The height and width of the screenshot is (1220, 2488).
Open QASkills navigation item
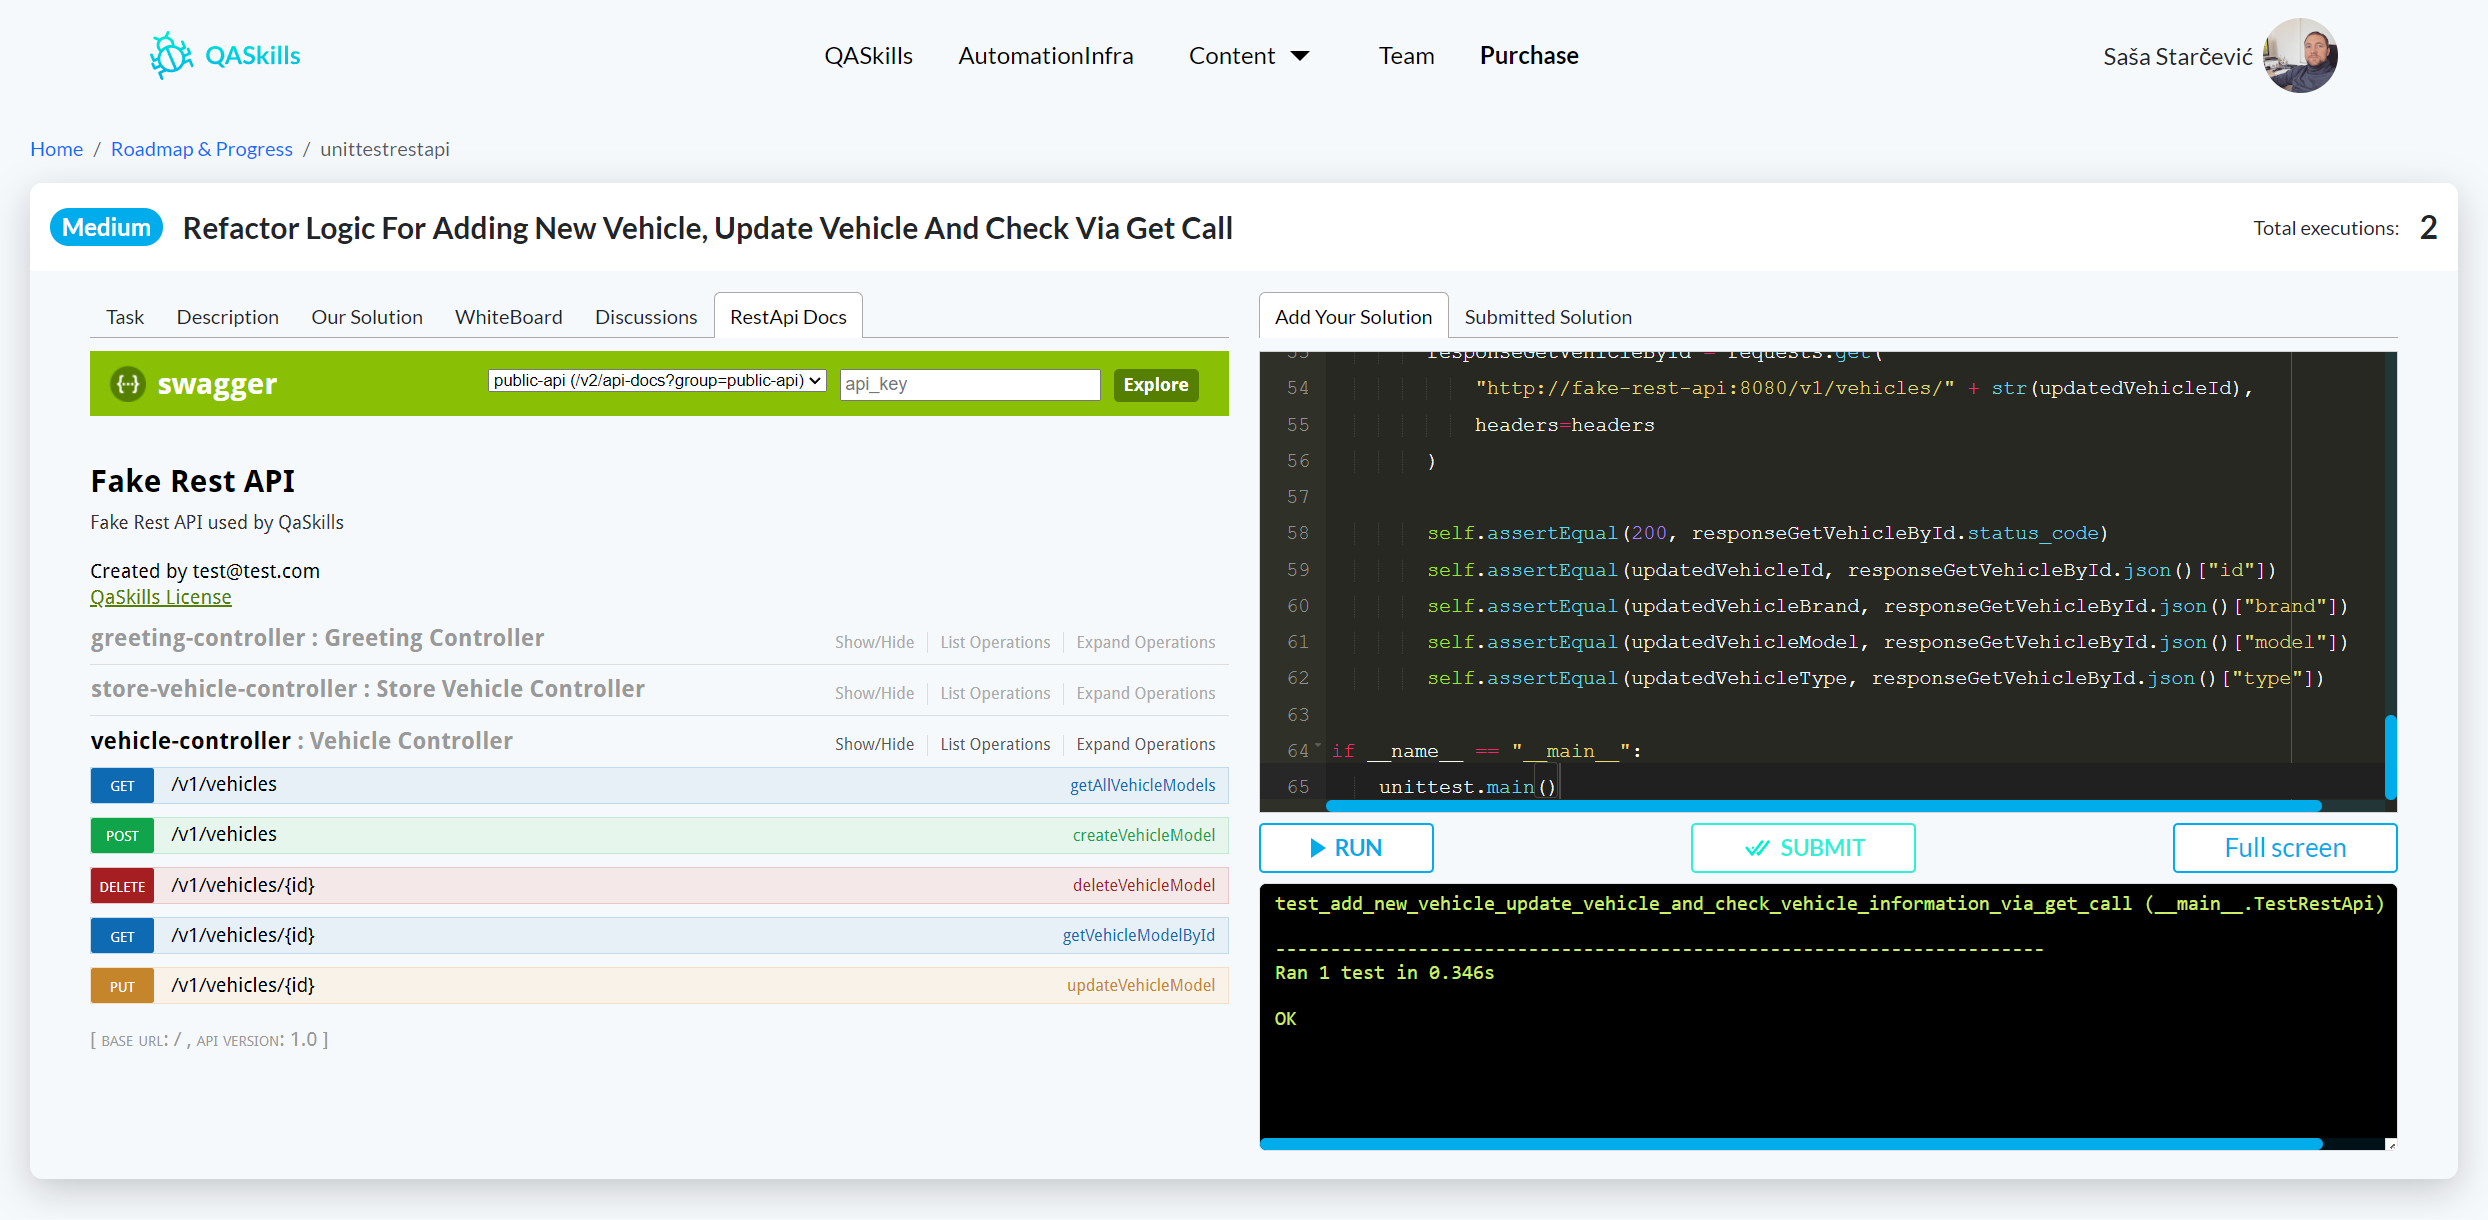[x=868, y=56]
